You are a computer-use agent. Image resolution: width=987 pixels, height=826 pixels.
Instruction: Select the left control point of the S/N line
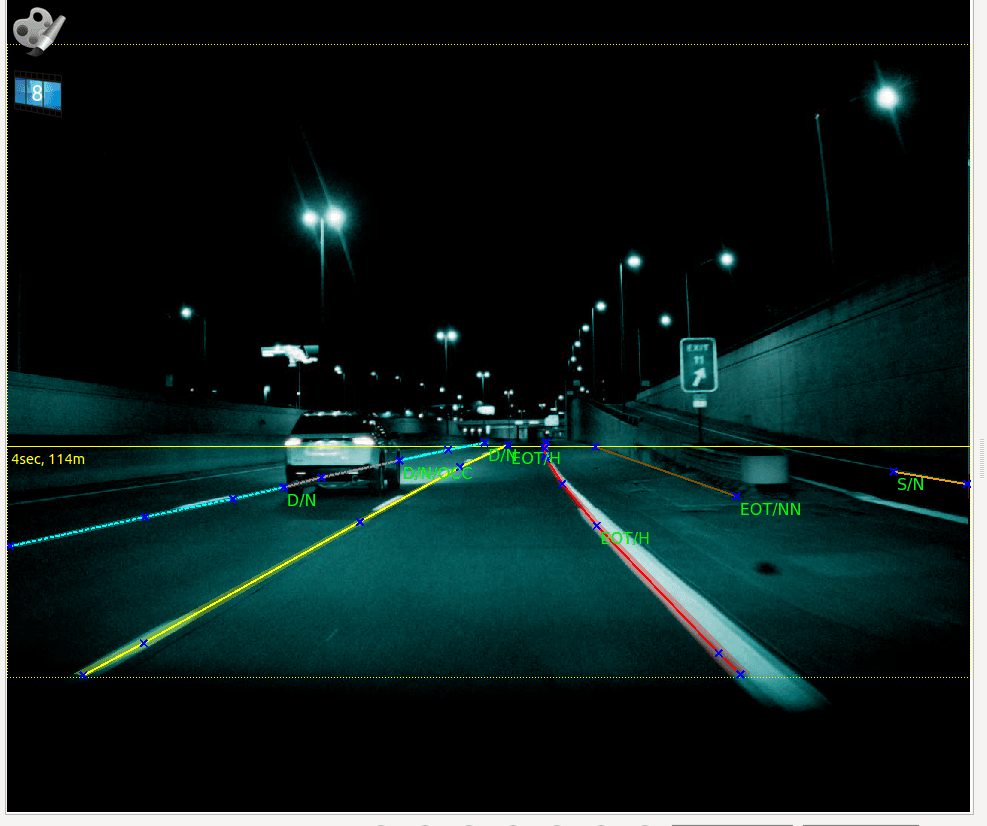click(893, 471)
